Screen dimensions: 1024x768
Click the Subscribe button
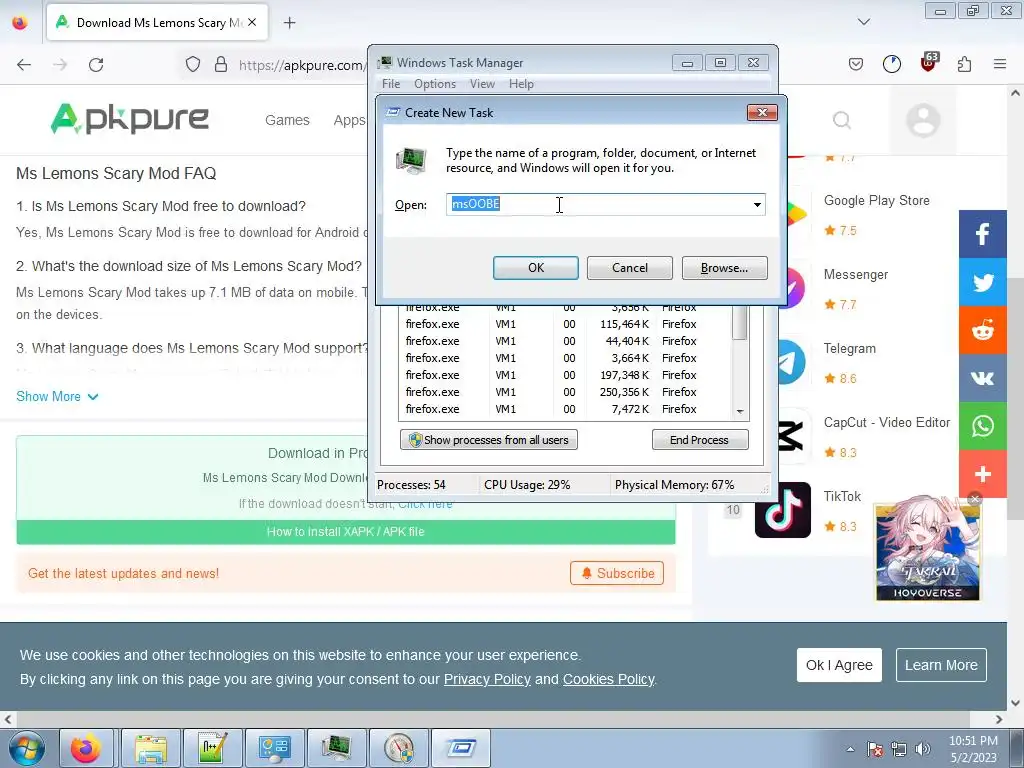617,573
